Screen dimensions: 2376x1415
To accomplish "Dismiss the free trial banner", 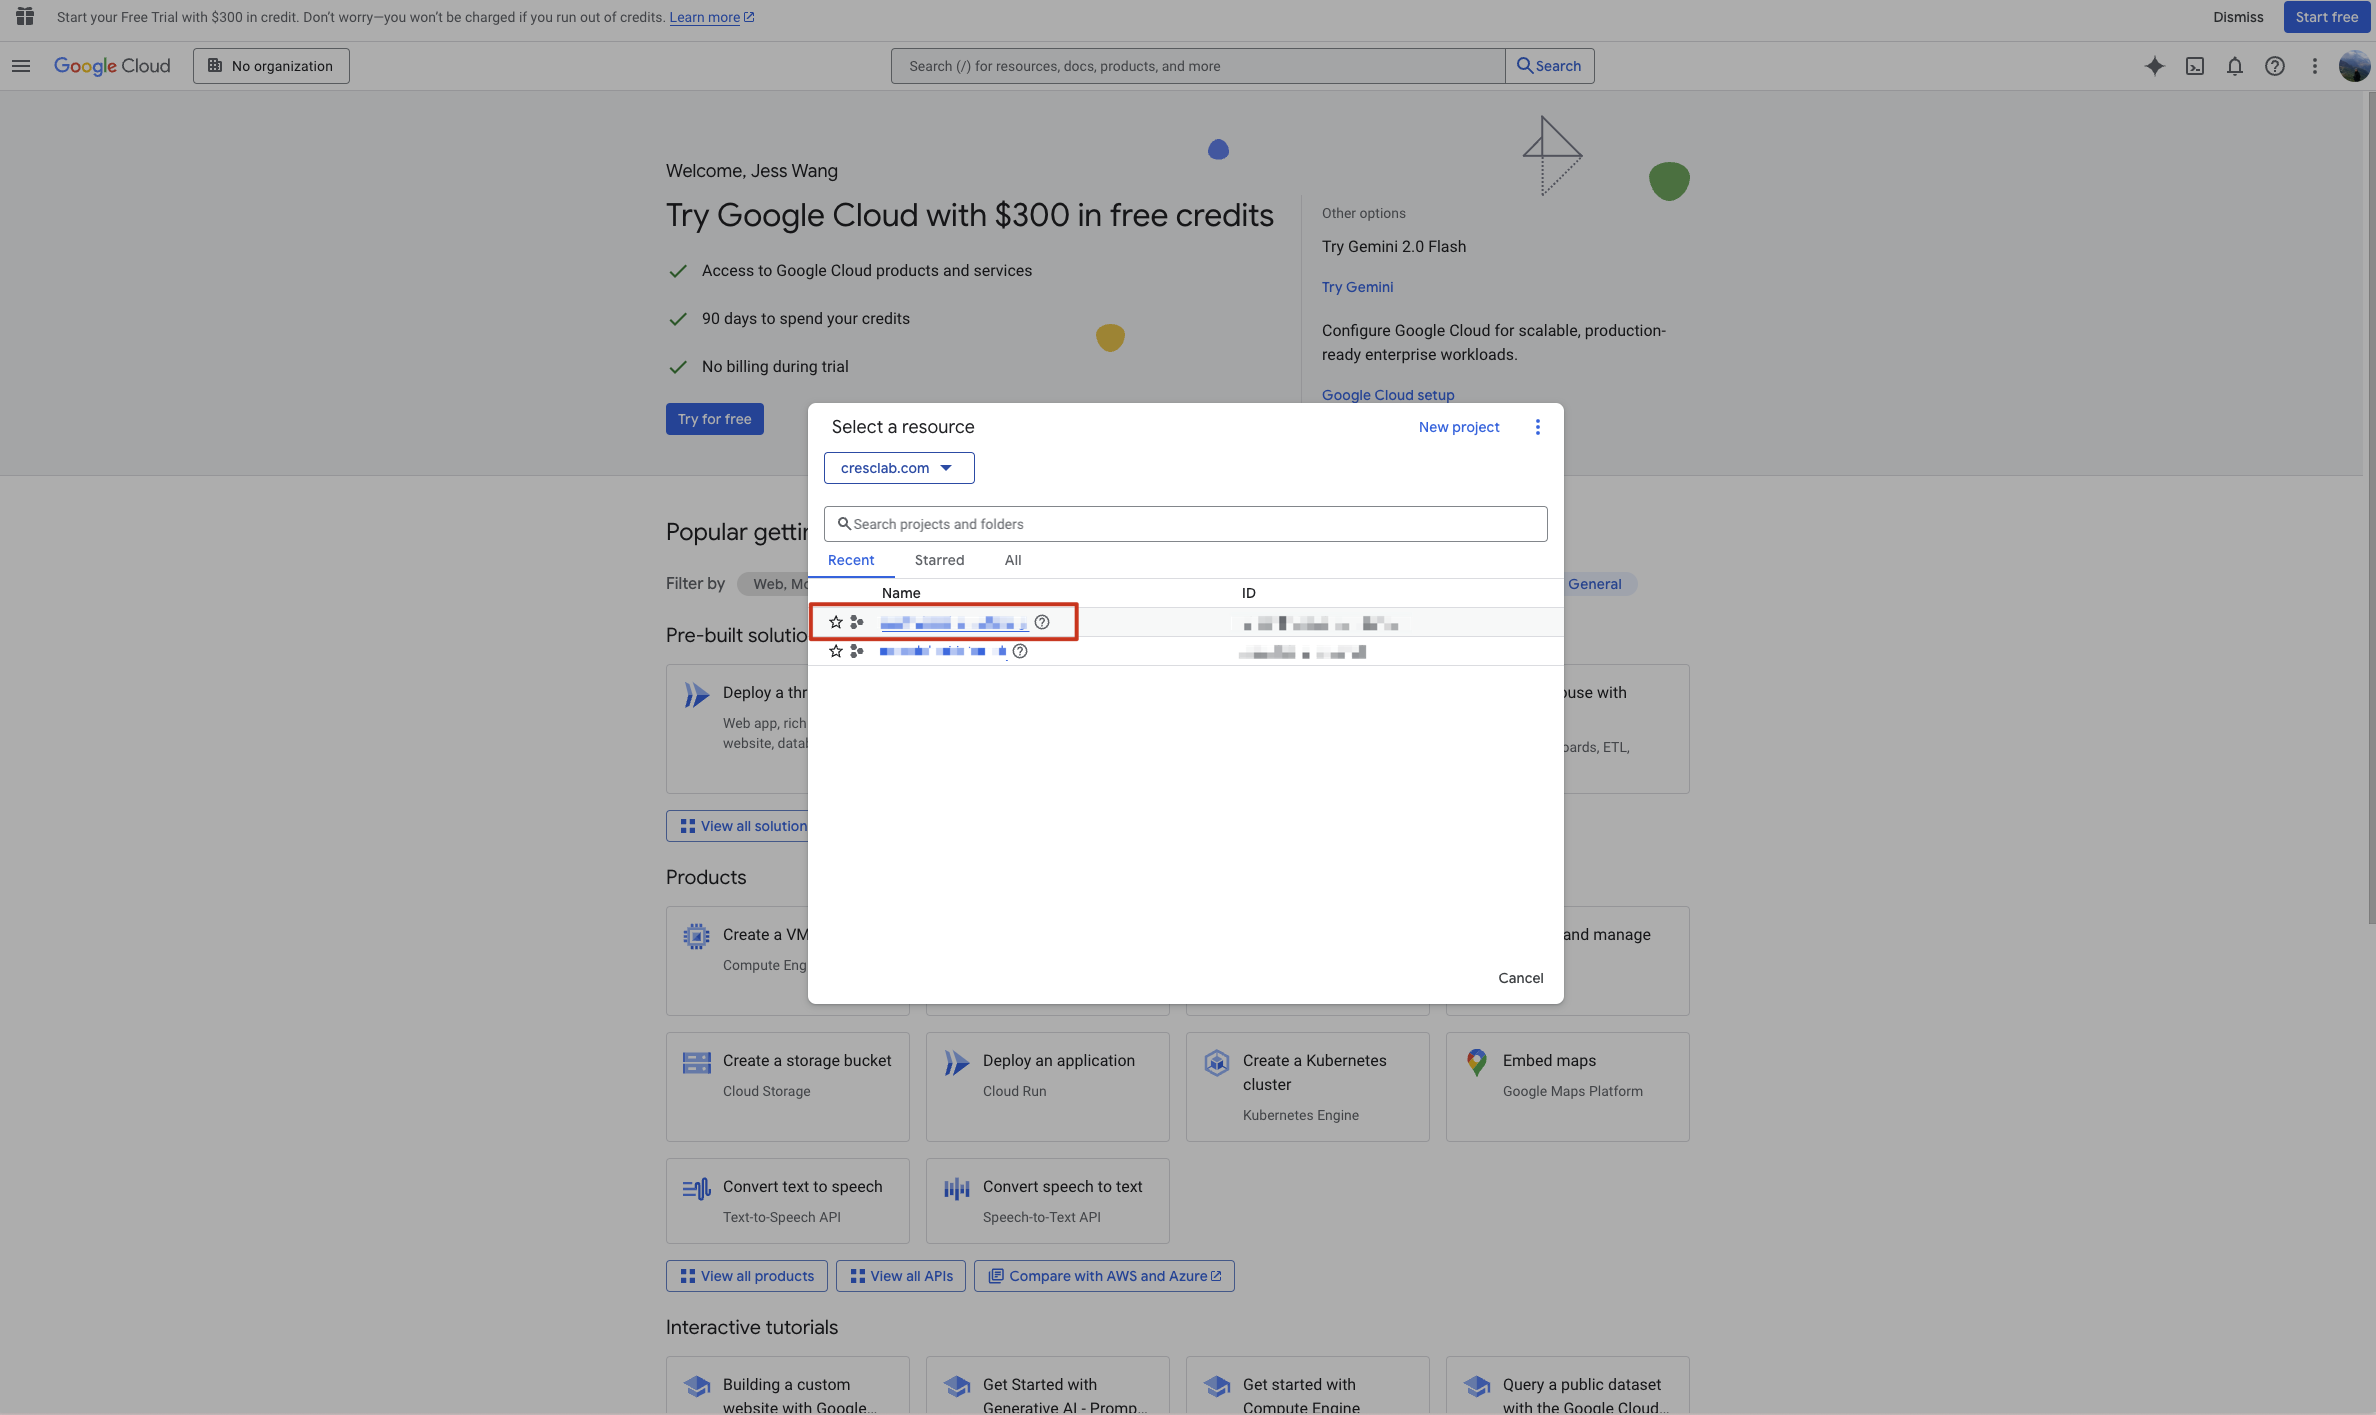I will (x=2238, y=17).
